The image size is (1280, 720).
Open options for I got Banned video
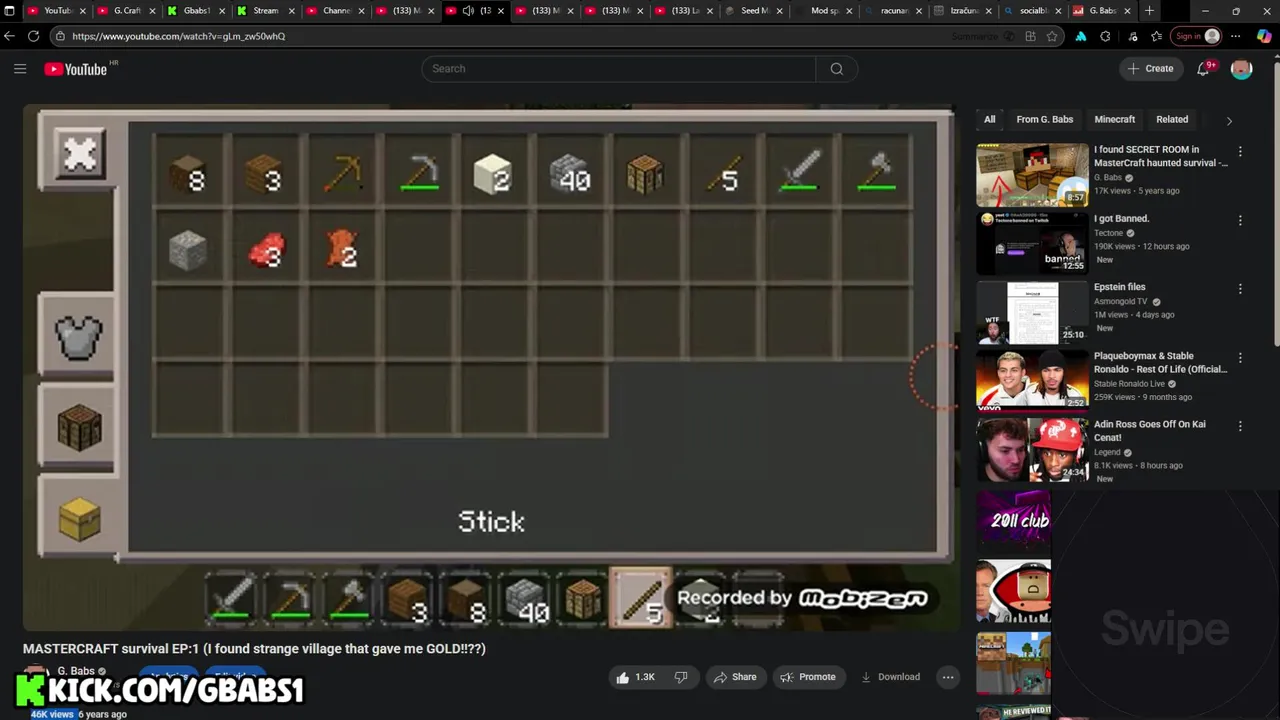click(1240, 220)
